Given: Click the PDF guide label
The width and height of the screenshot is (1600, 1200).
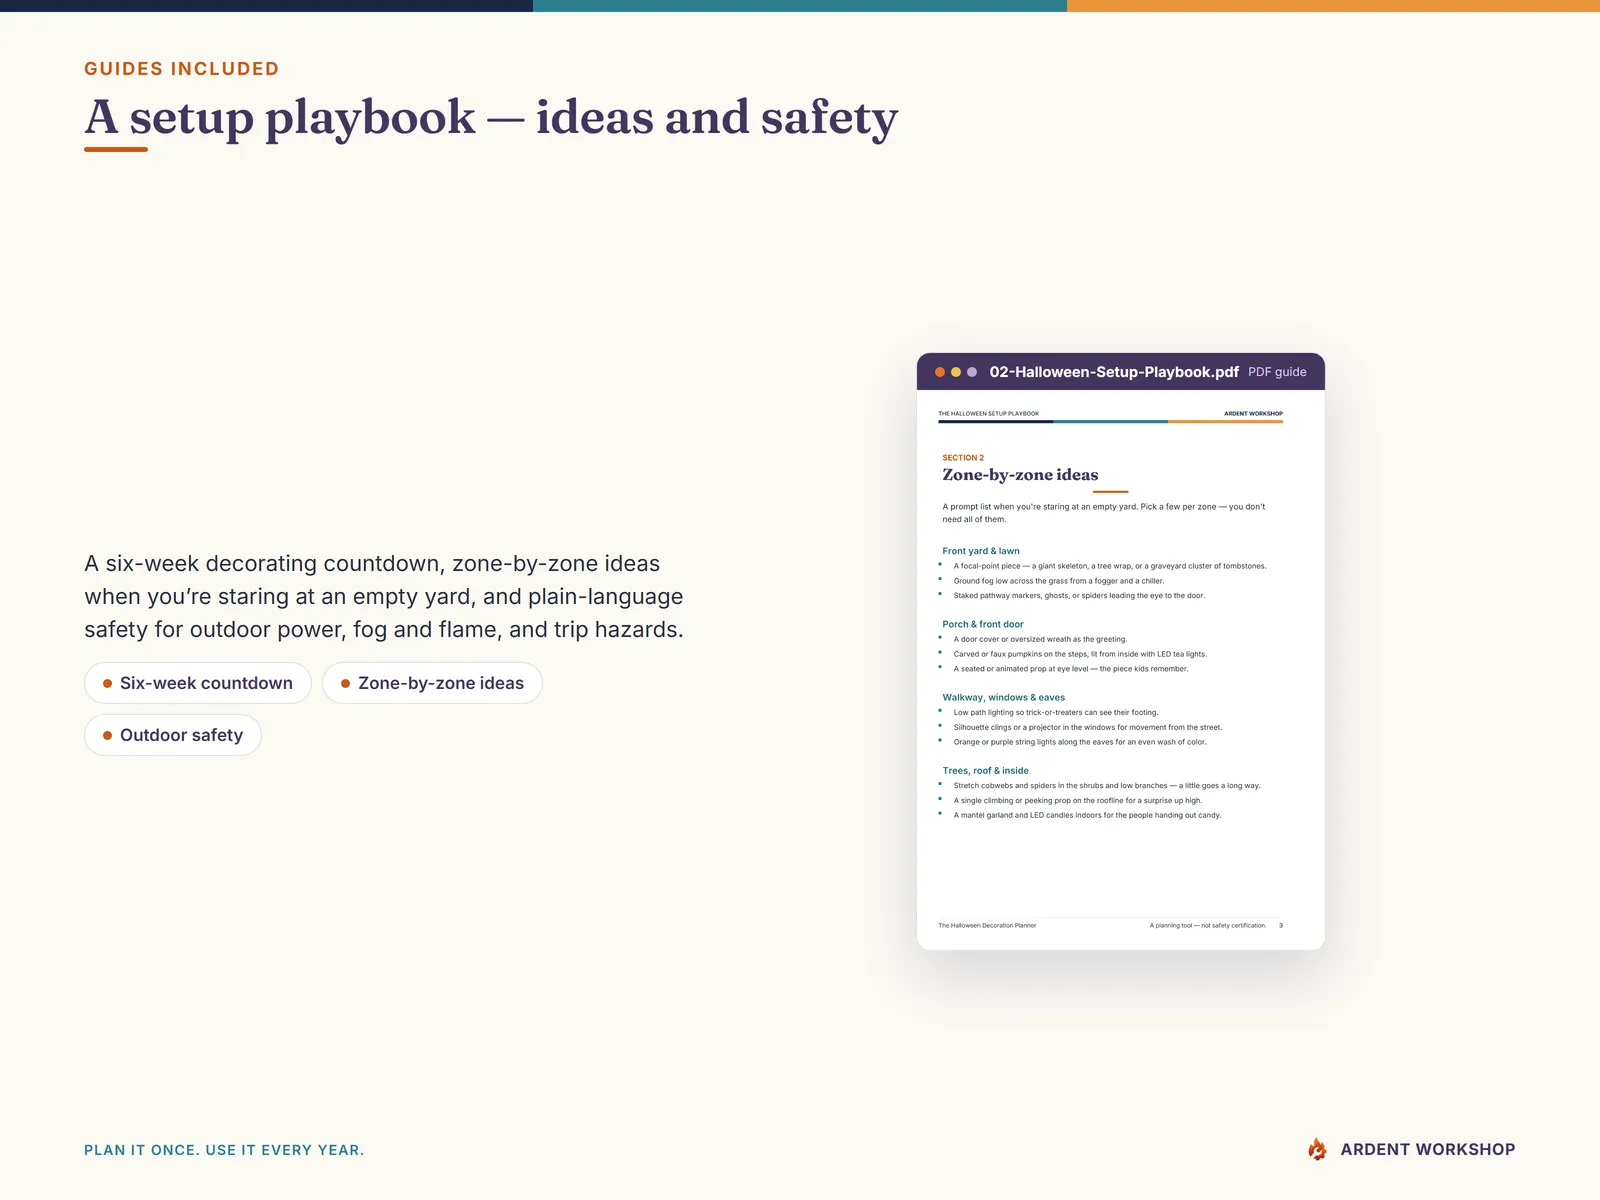Looking at the screenshot, I should coord(1277,372).
